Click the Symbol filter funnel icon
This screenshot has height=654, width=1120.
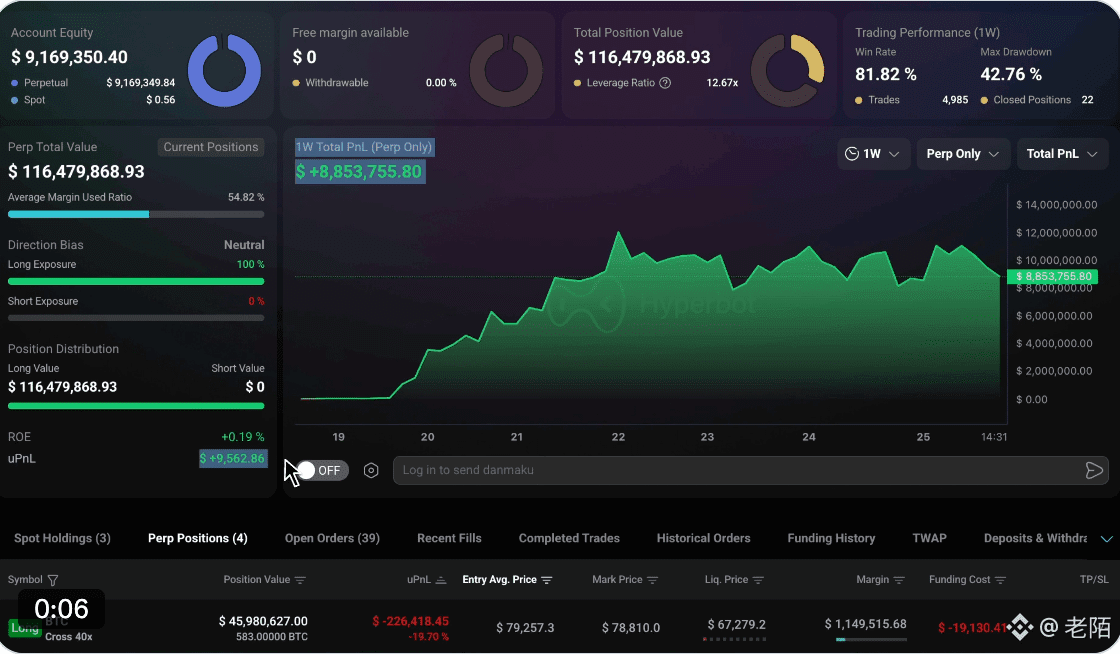click(x=53, y=580)
